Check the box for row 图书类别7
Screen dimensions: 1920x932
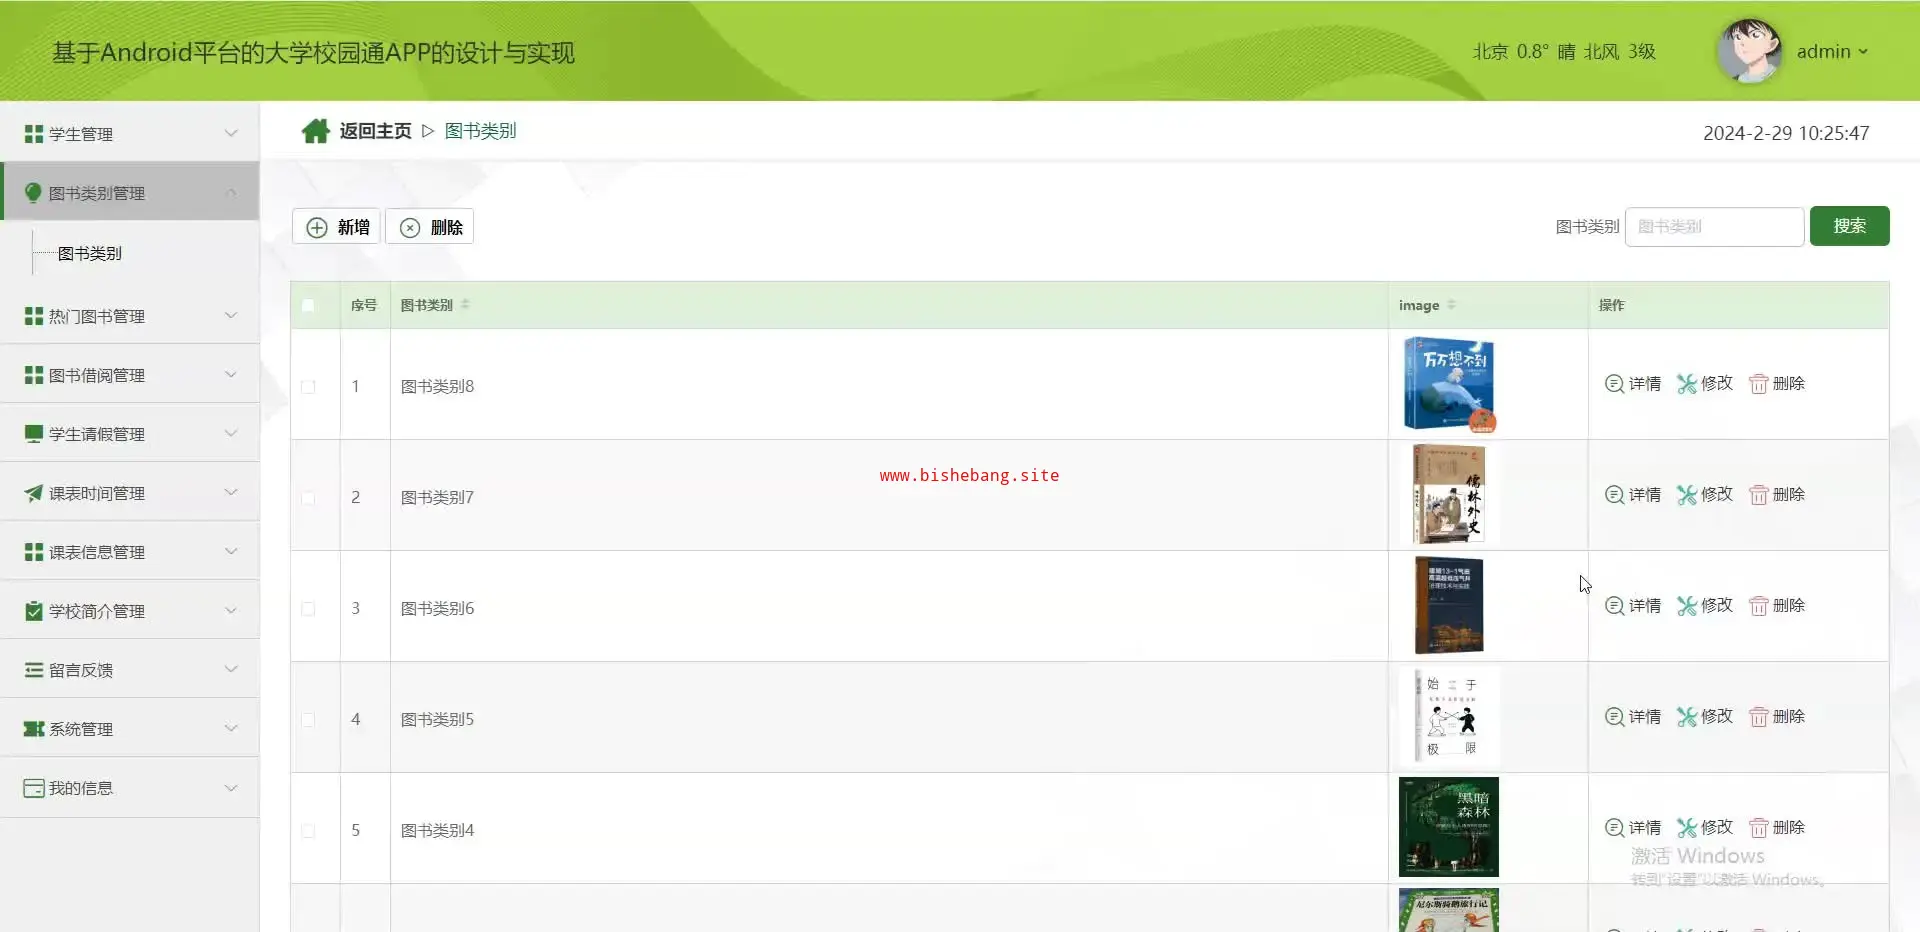coord(308,498)
